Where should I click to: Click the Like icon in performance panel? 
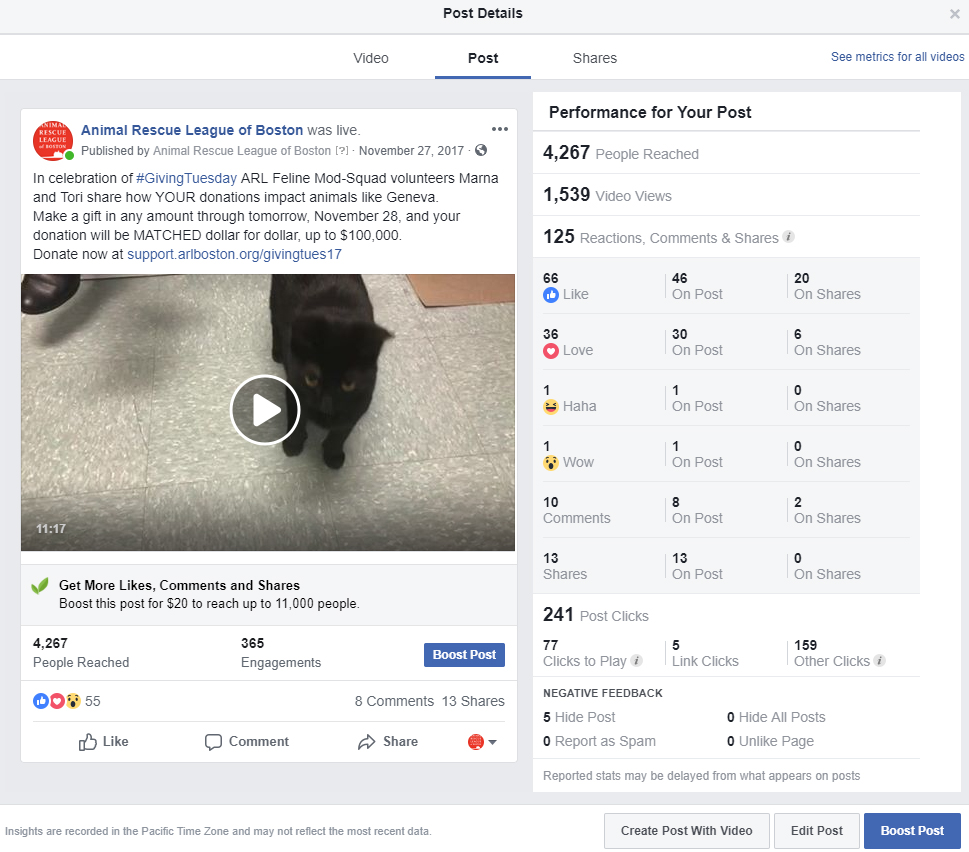[x=551, y=295]
